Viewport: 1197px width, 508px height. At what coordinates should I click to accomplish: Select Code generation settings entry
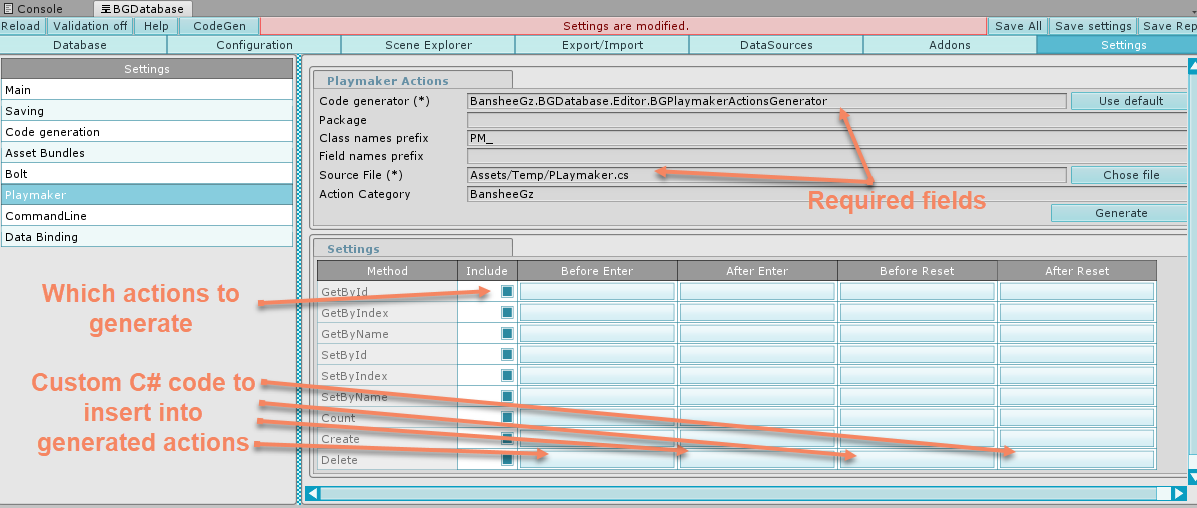[x=147, y=132]
